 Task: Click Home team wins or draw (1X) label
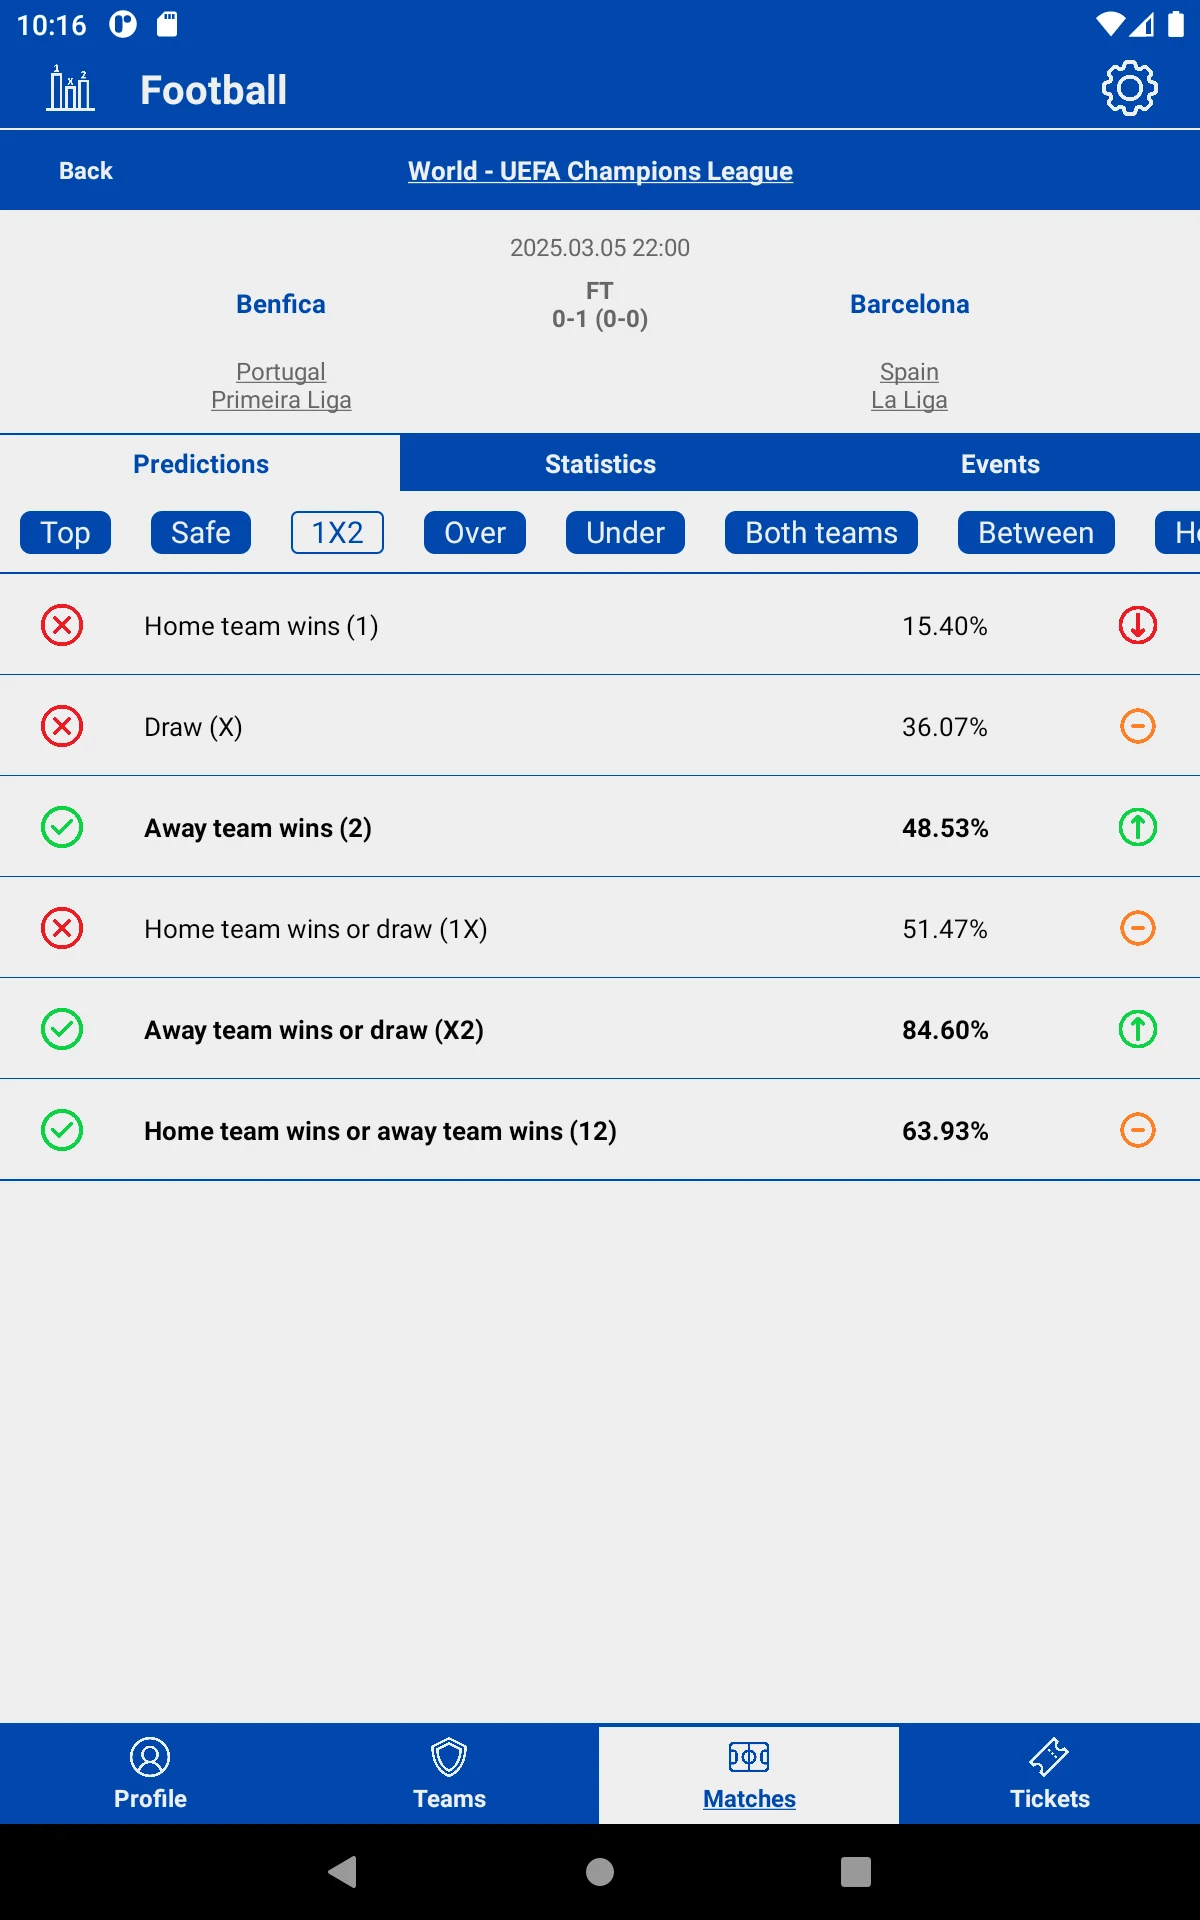(316, 929)
